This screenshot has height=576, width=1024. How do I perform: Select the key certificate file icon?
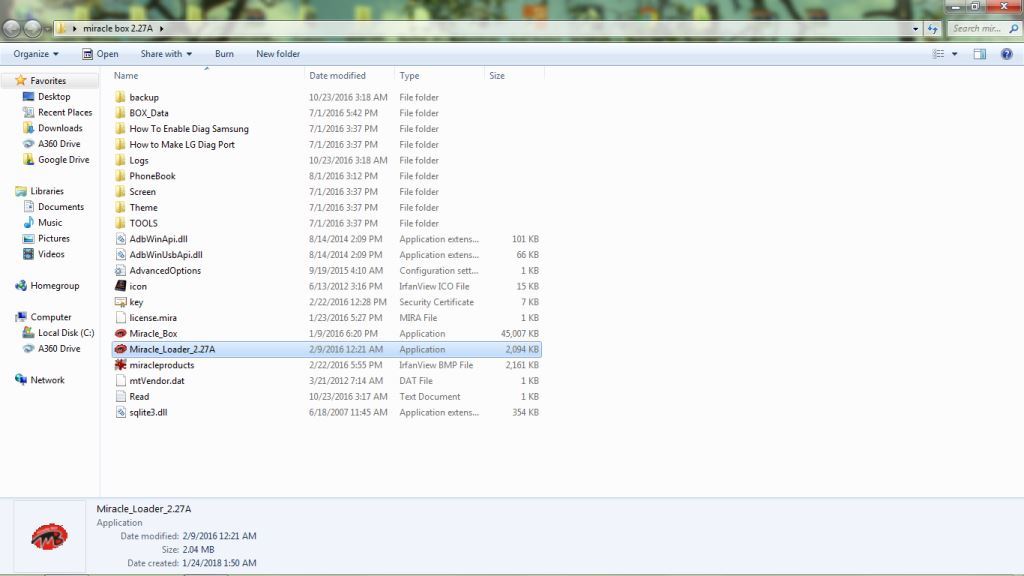click(120, 302)
